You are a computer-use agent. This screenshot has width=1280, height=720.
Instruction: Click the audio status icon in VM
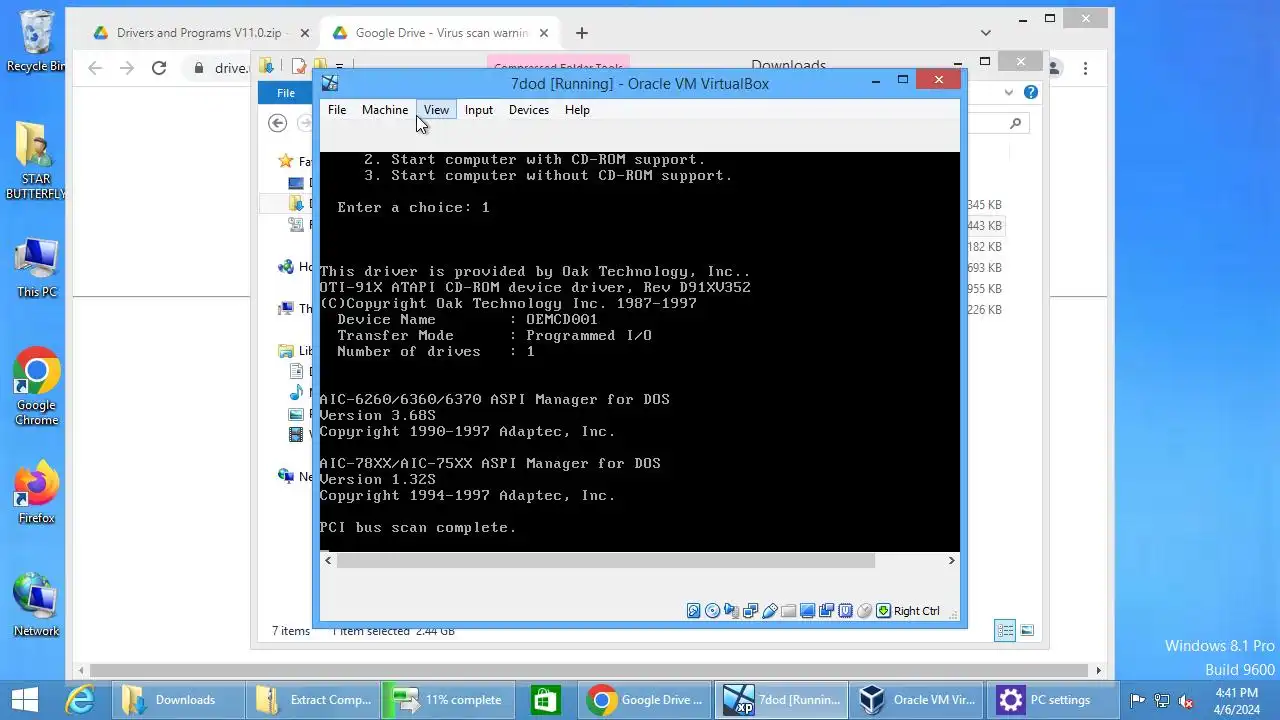tap(731, 611)
